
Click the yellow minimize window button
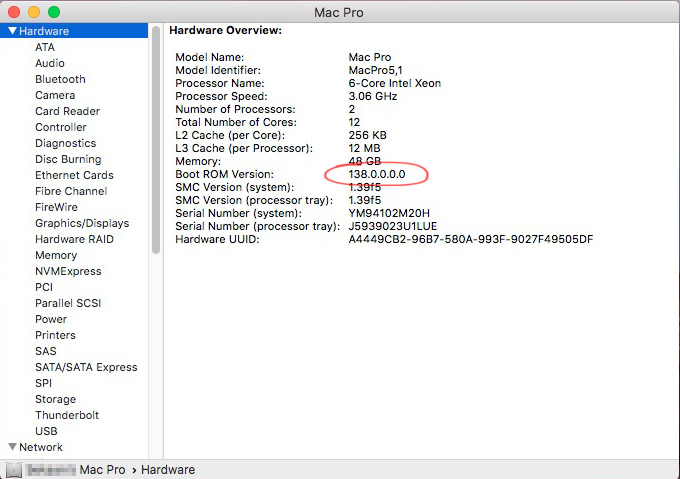pos(34,12)
